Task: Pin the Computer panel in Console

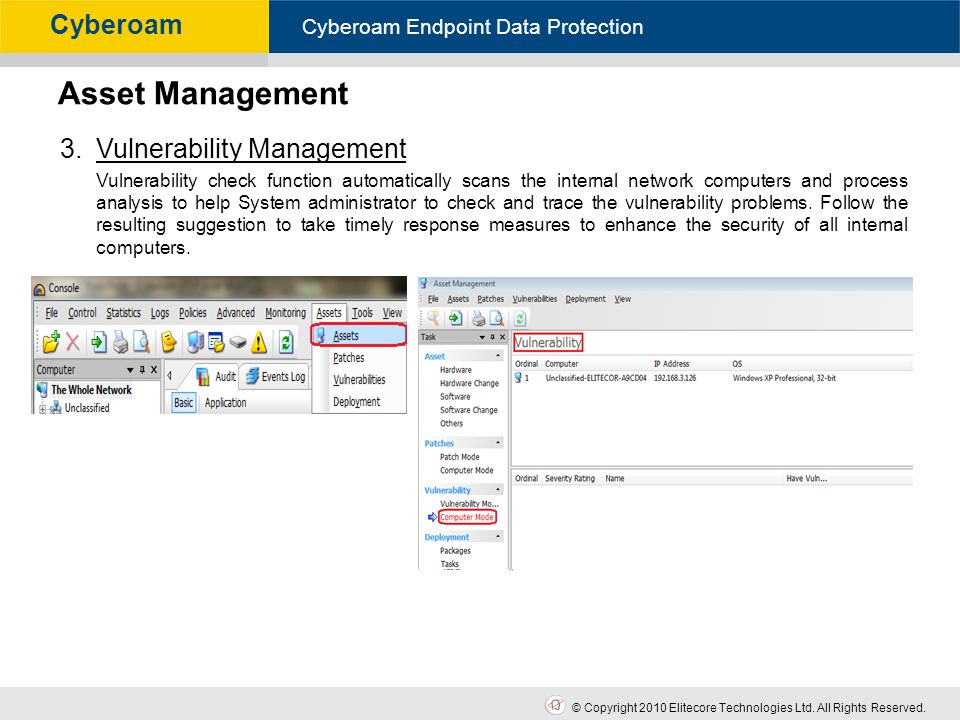Action: pyautogui.click(x=142, y=369)
